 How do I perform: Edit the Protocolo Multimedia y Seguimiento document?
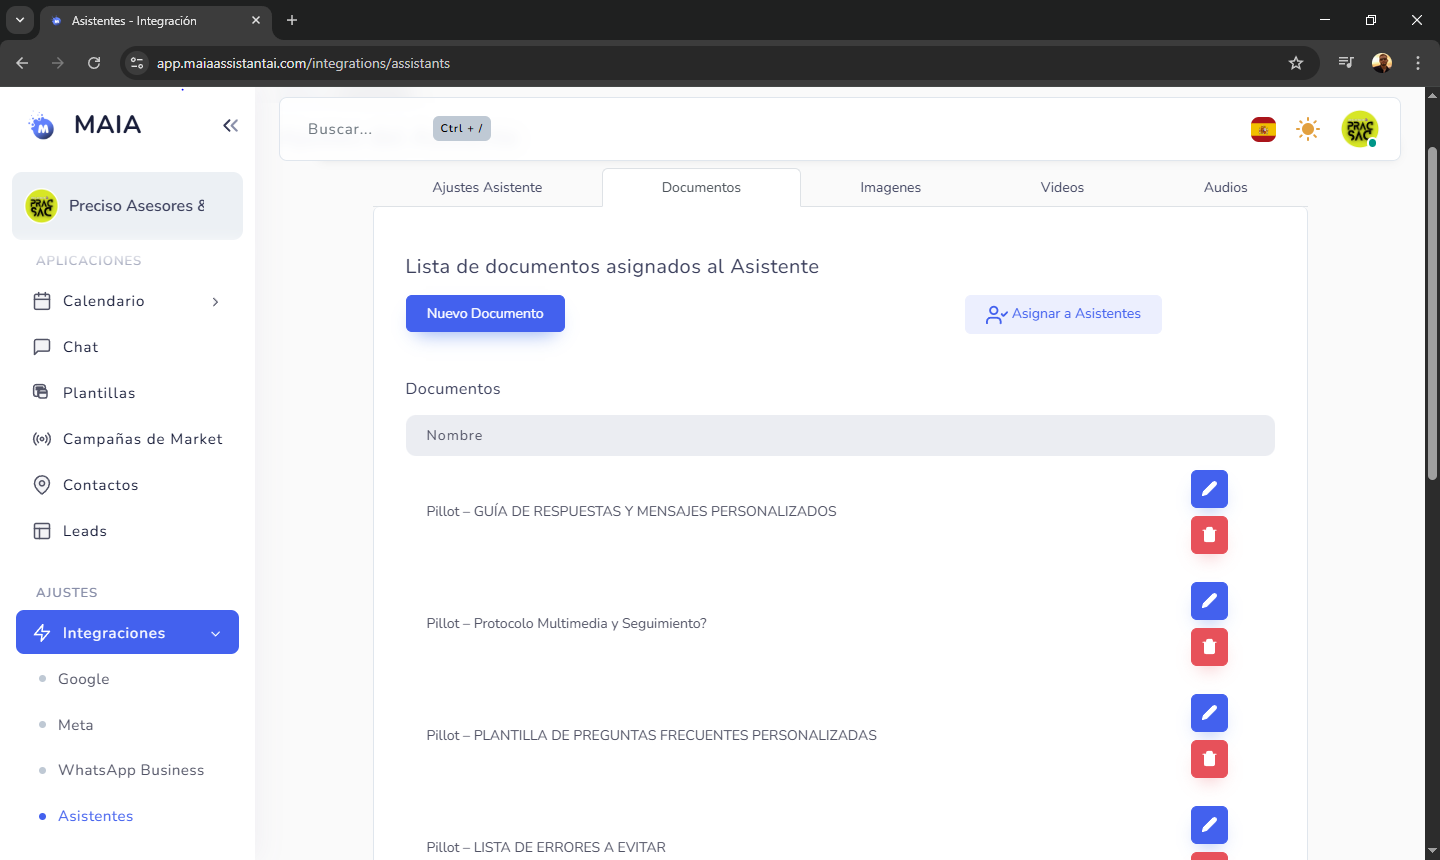[x=1209, y=601]
